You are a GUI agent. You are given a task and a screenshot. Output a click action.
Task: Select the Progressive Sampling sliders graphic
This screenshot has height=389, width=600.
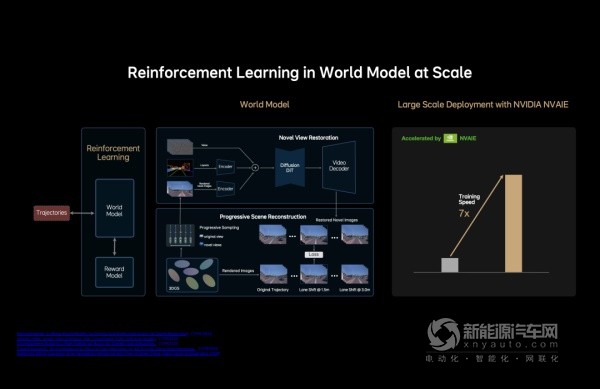tap(180, 235)
